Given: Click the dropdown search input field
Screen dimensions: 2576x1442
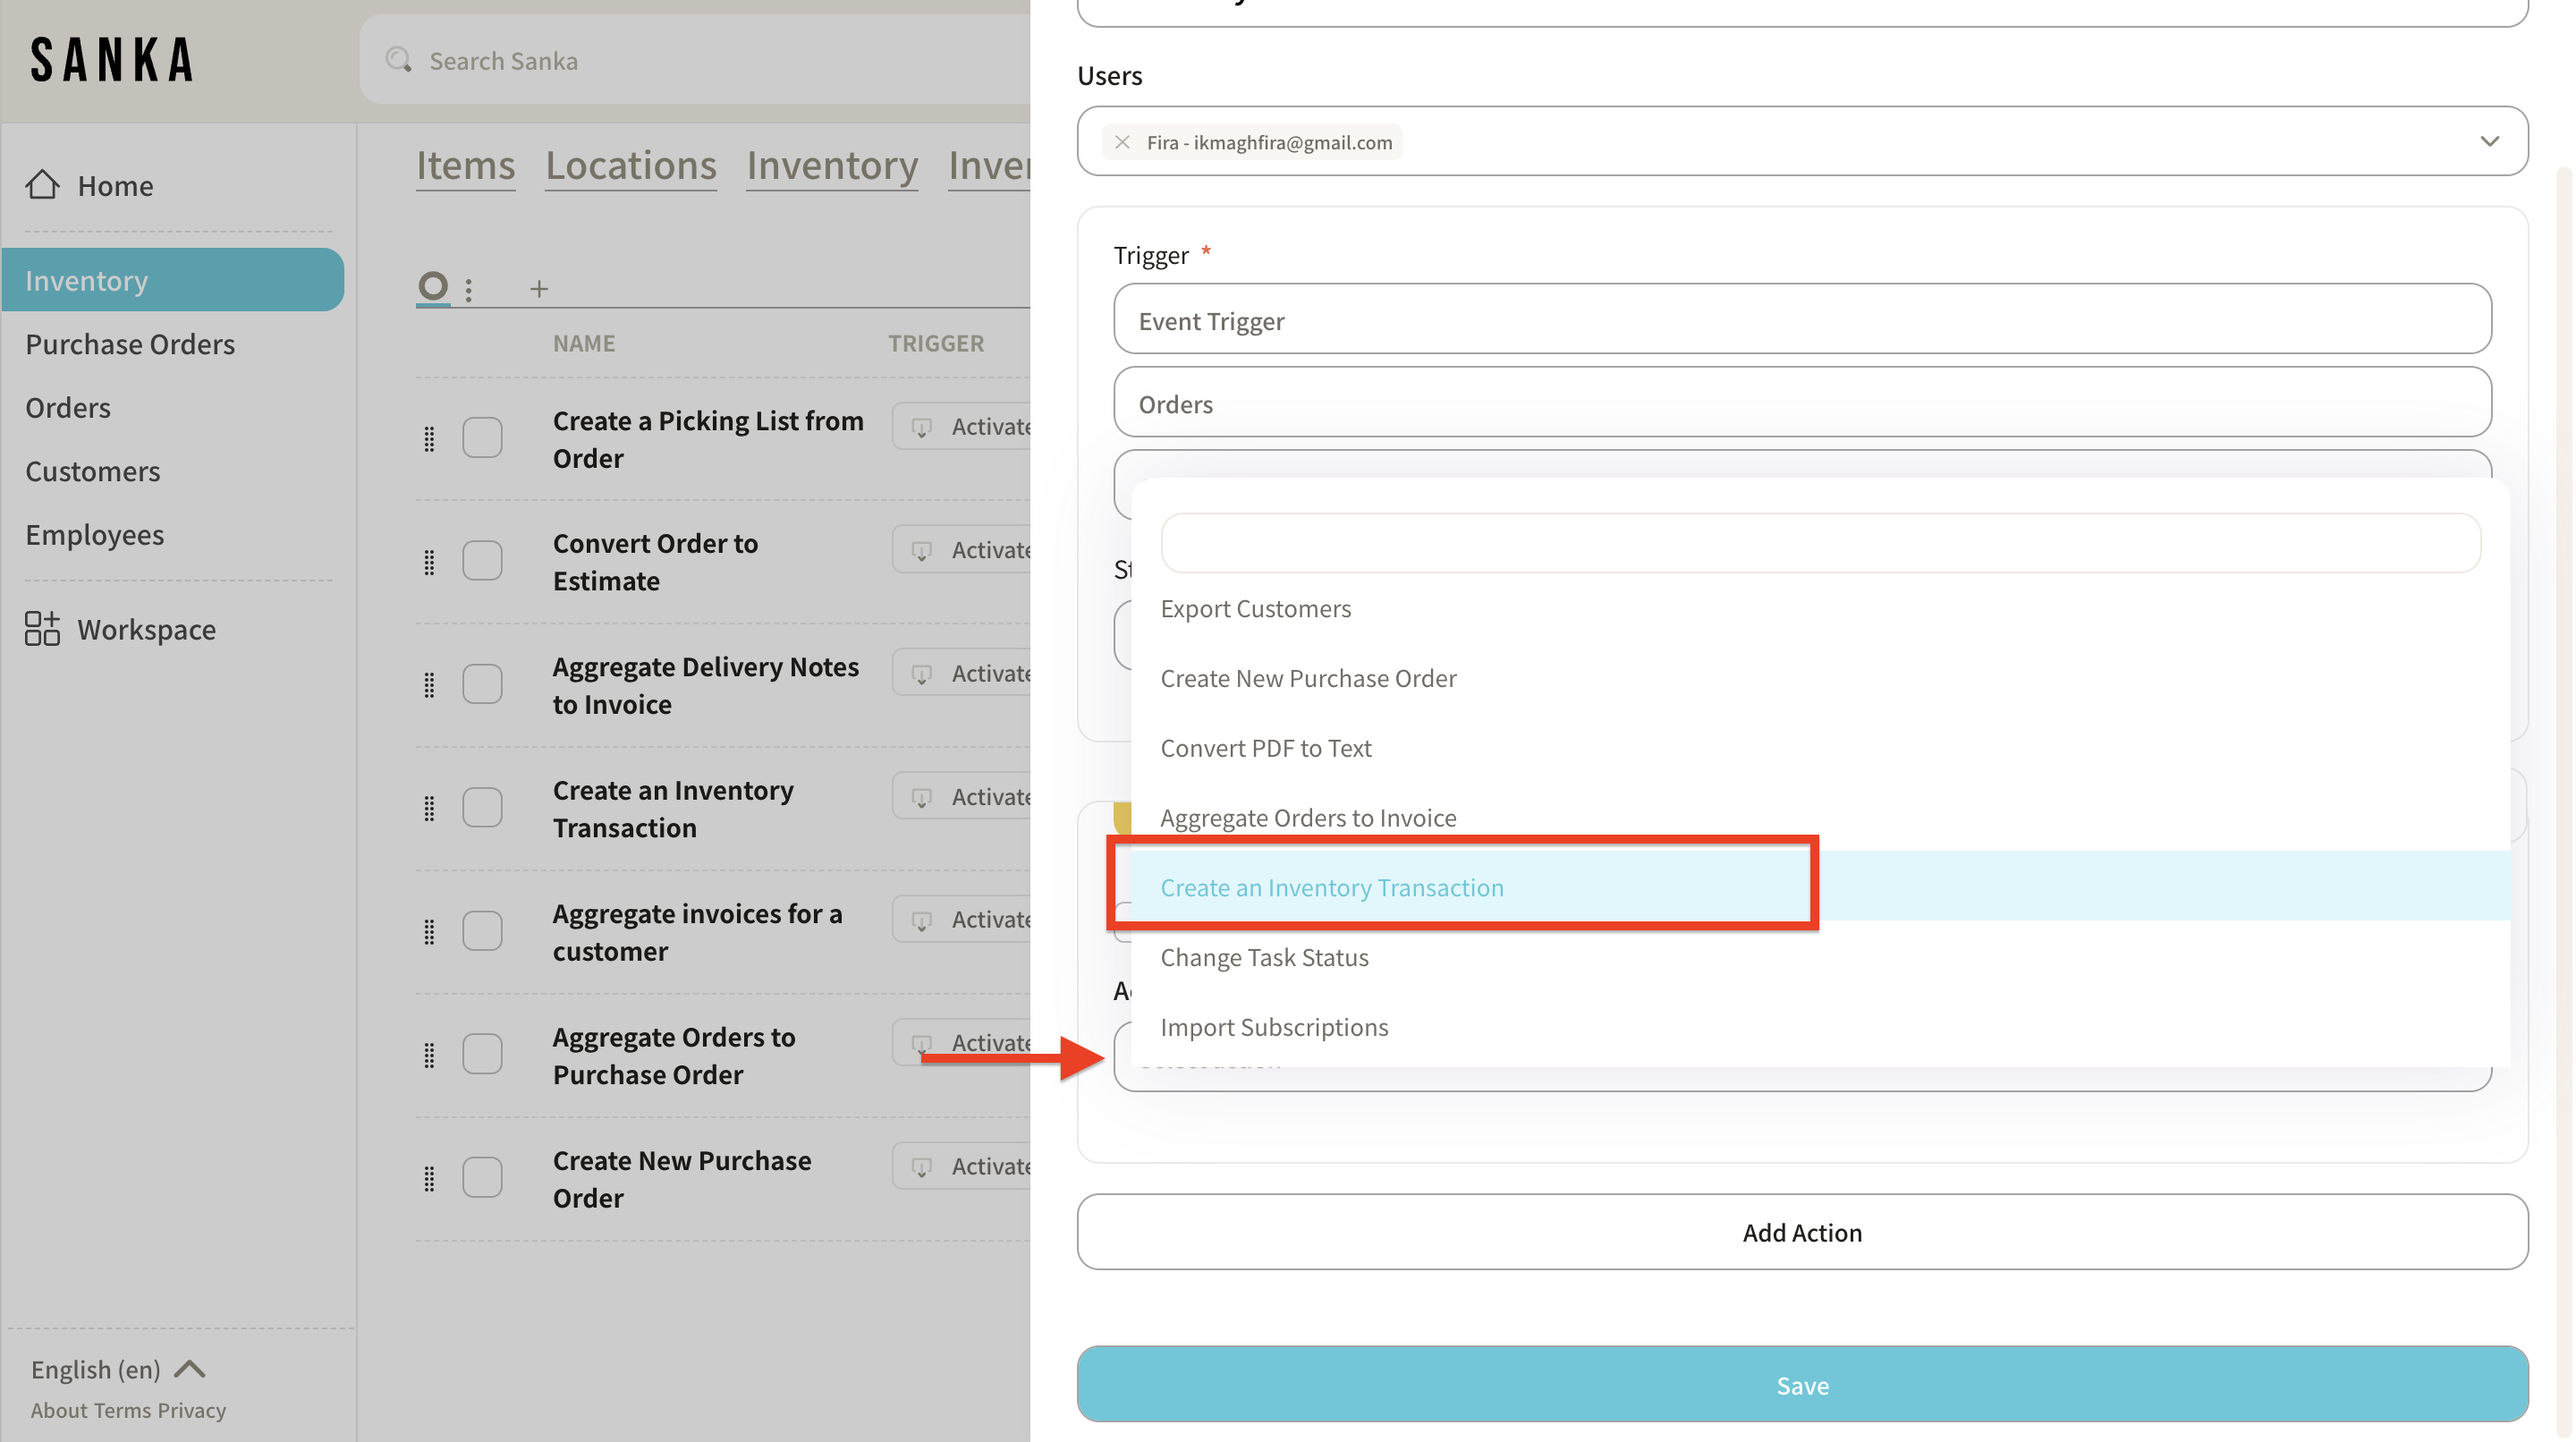Looking at the screenshot, I should (x=1820, y=543).
